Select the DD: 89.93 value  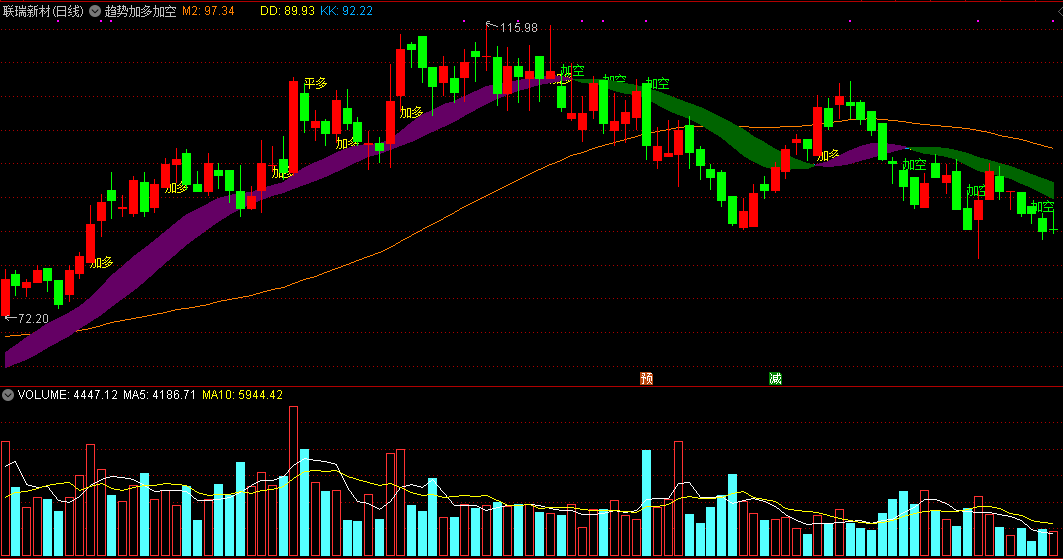point(287,11)
